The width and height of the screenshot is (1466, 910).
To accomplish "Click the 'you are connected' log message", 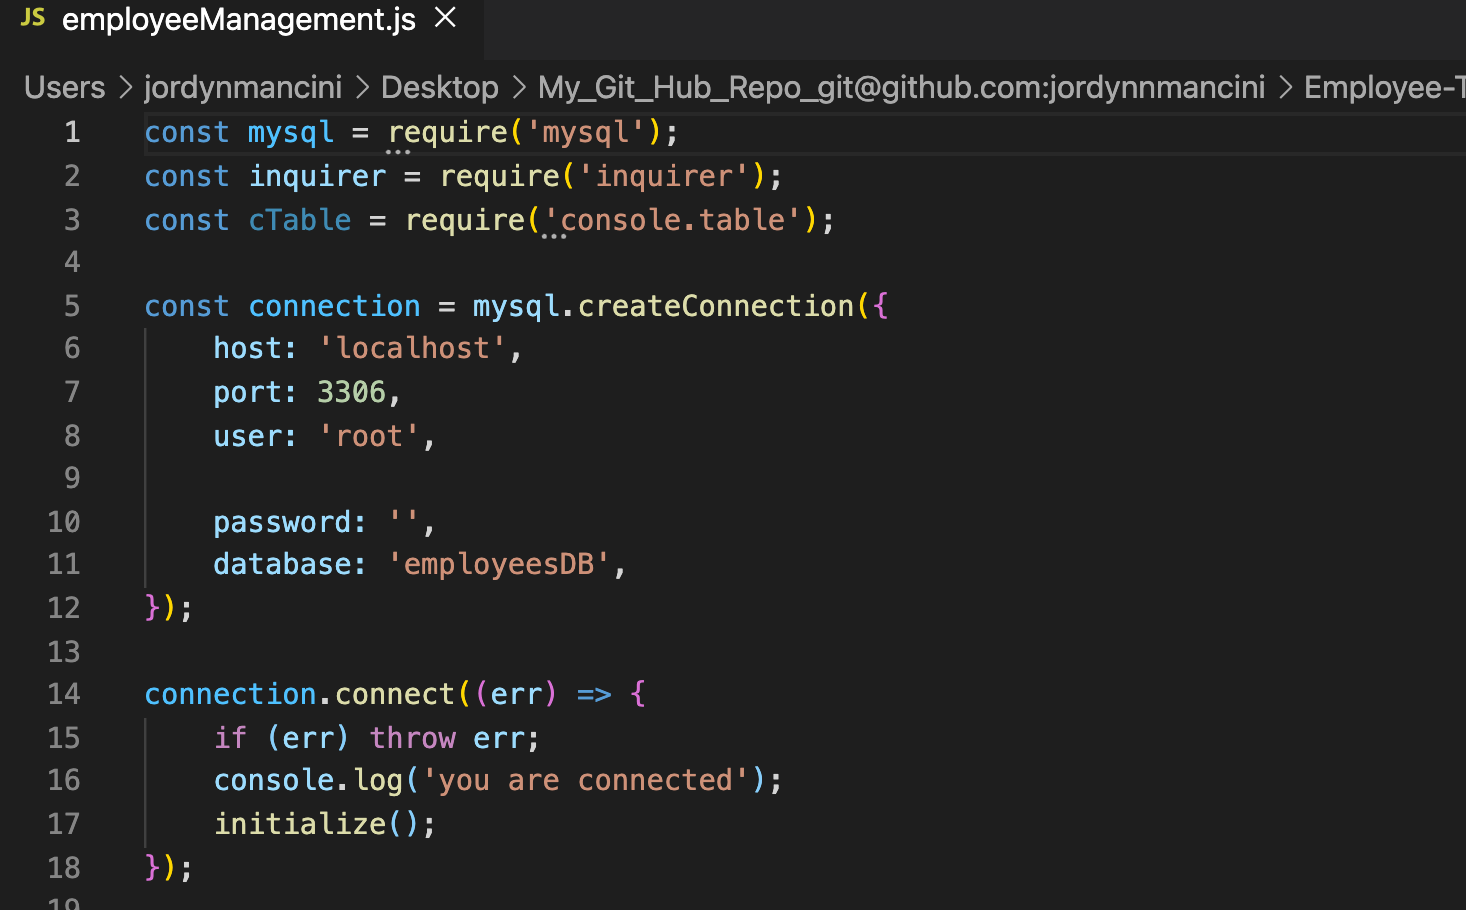I will click(x=585, y=781).
